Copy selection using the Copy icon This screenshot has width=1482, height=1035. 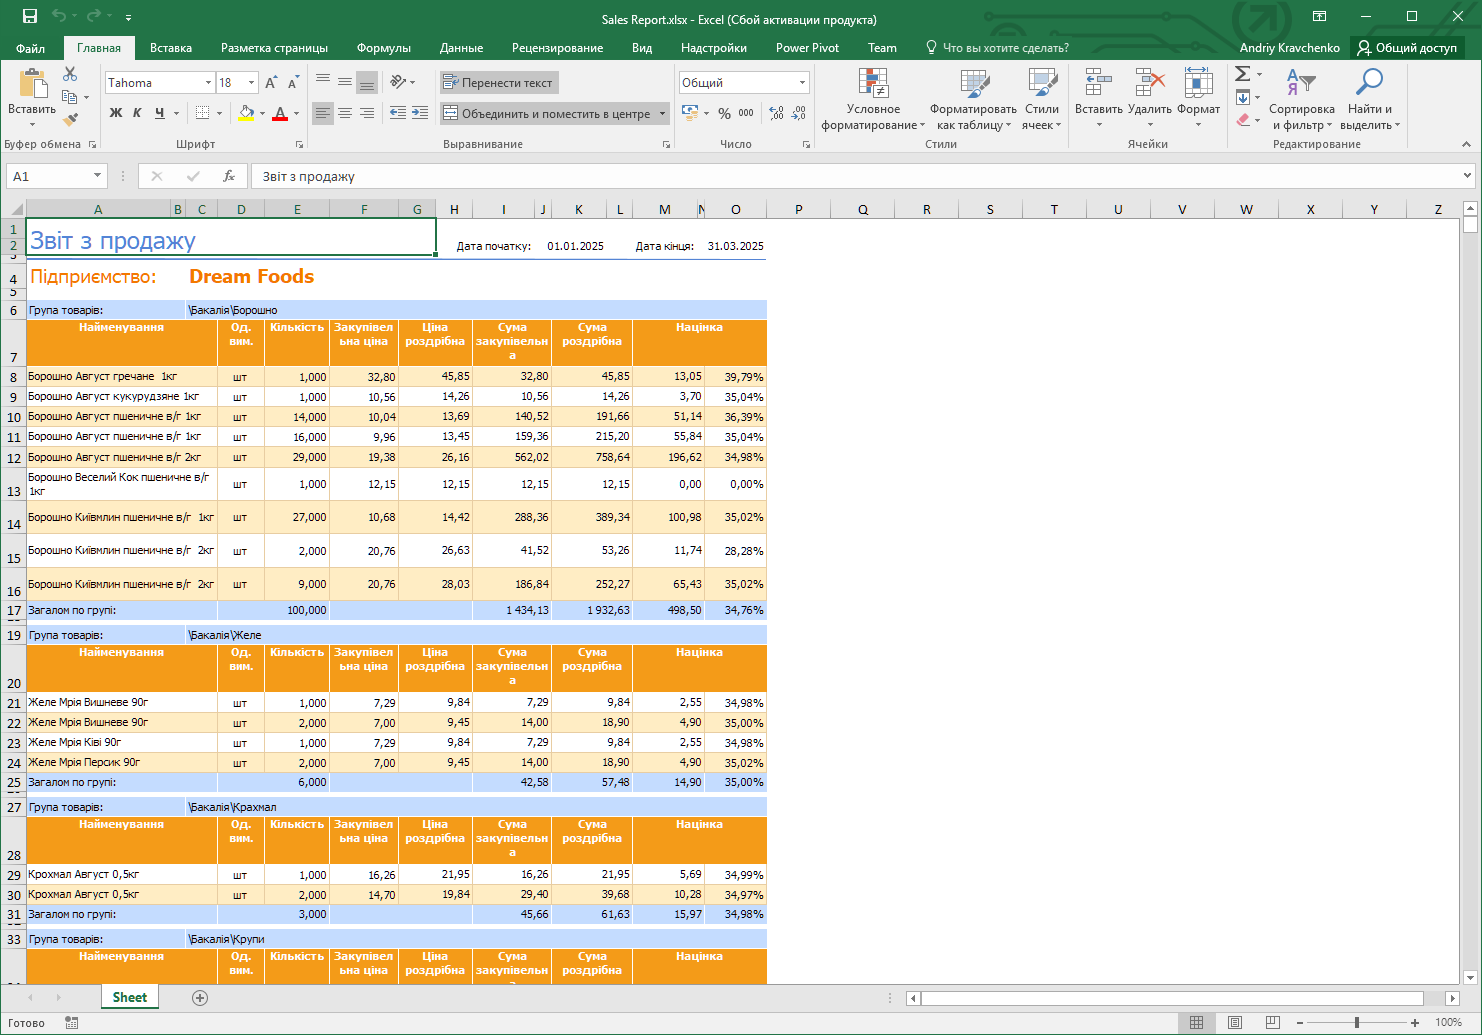(69, 97)
